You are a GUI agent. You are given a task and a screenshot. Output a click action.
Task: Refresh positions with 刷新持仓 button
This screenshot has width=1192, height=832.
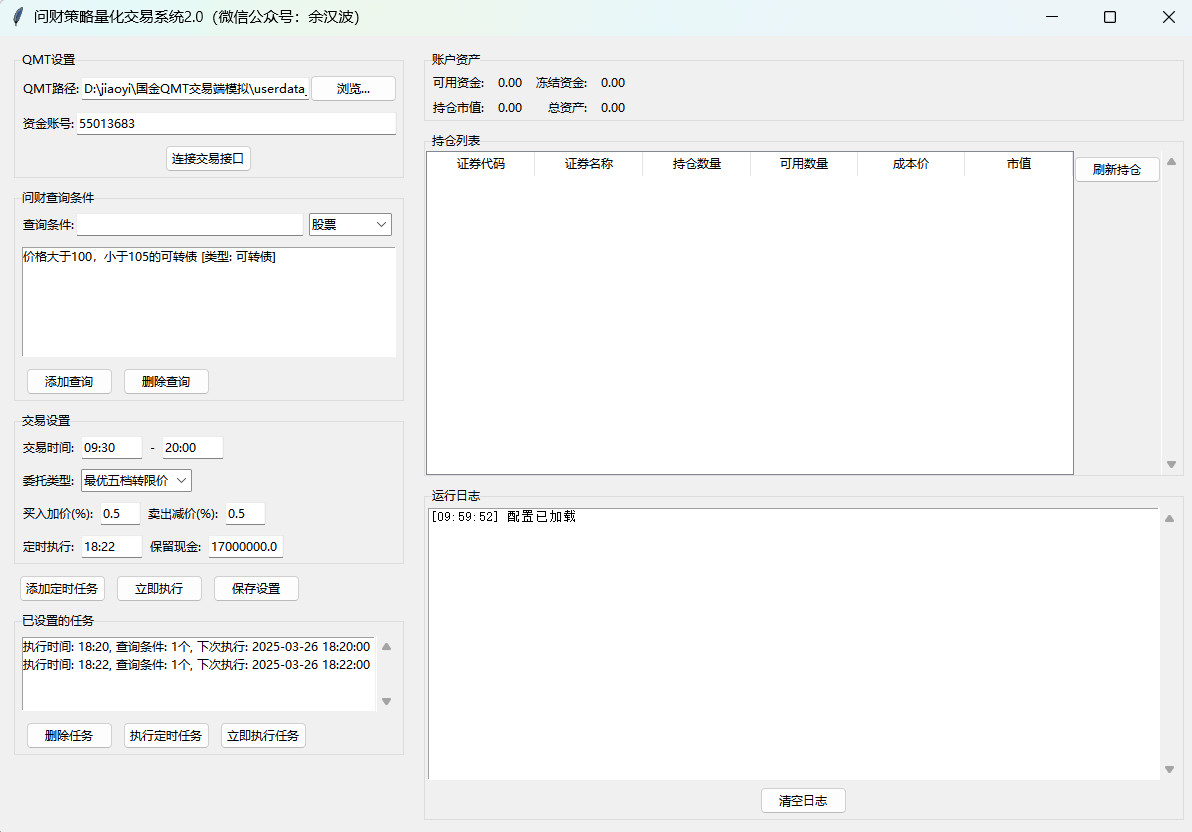tap(1118, 170)
